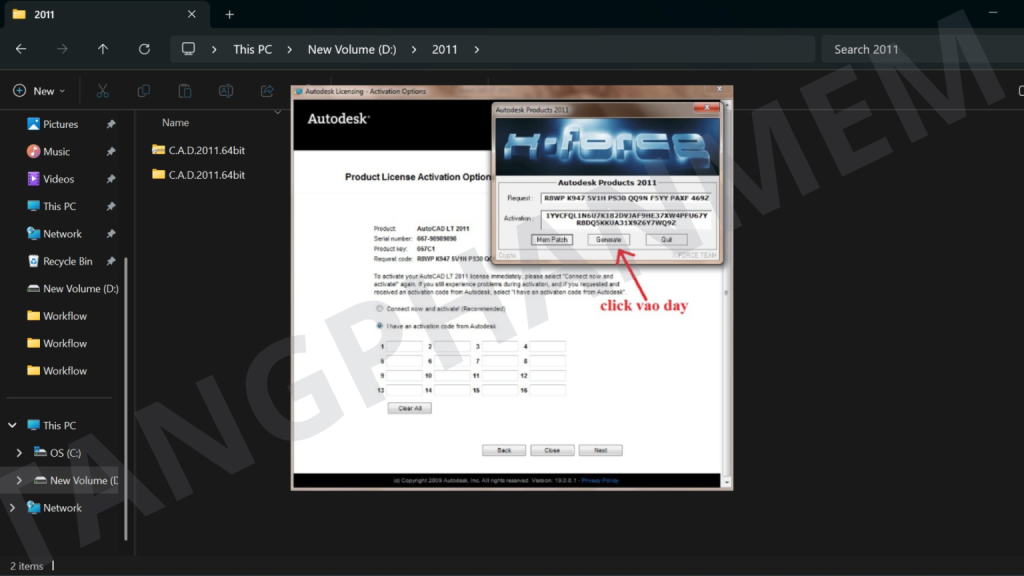This screenshot has width=1024, height=576.
Task: Open the New dropdown menu
Action: point(39,91)
